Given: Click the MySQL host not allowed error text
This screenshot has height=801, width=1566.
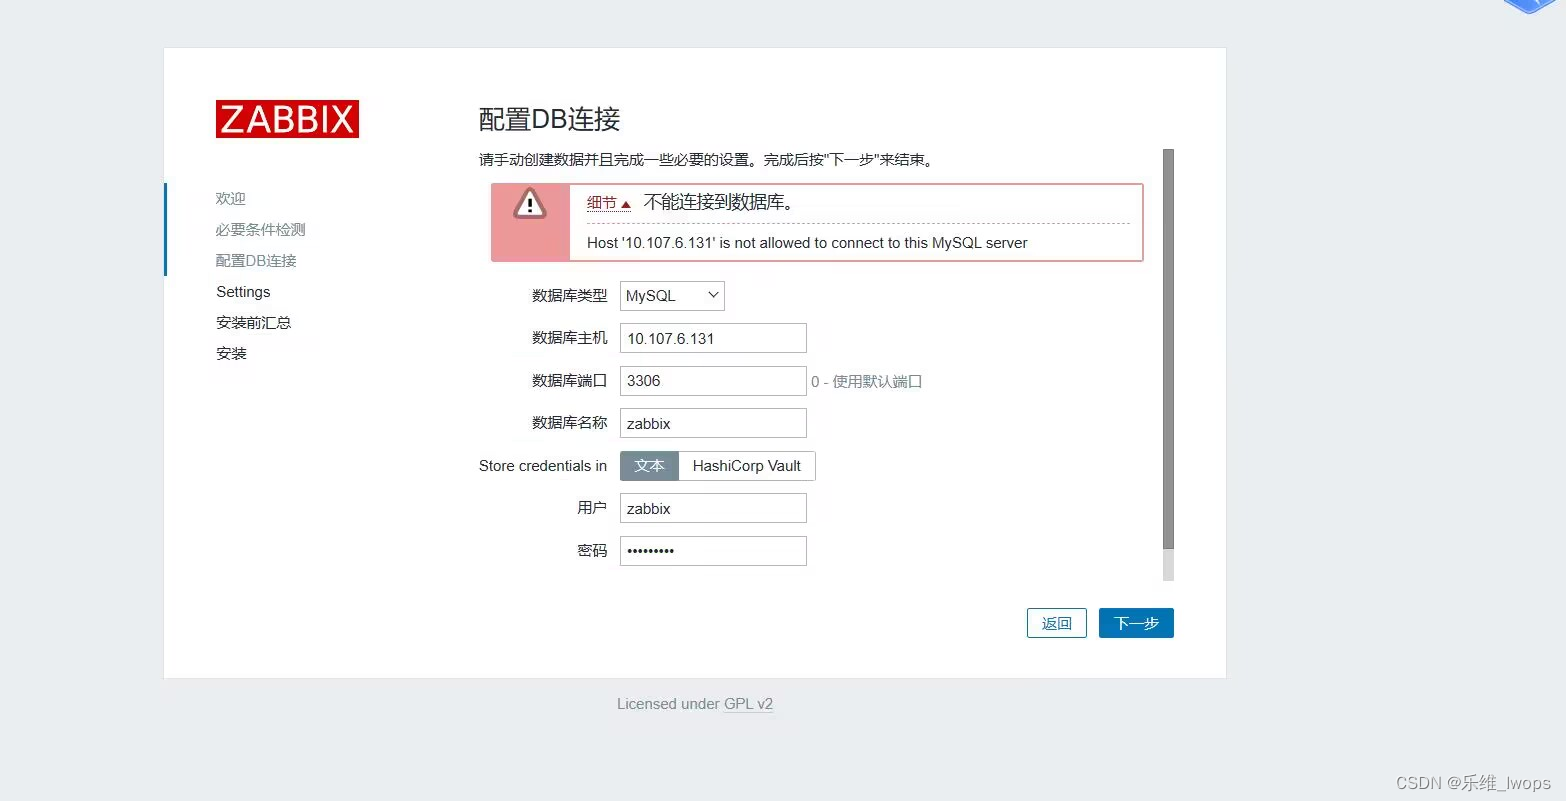Looking at the screenshot, I should tap(807, 243).
